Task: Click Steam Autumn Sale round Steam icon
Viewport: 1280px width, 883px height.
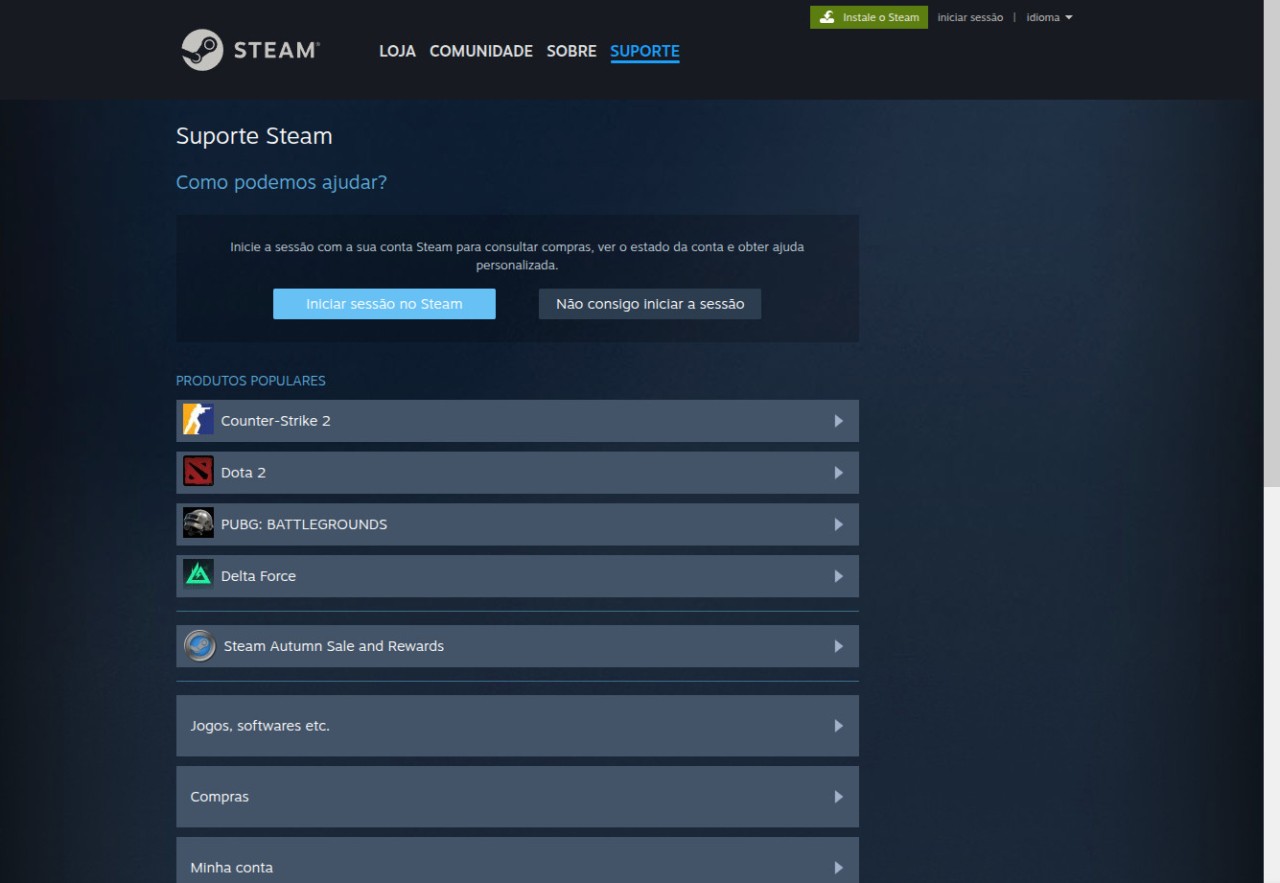Action: pyautogui.click(x=200, y=646)
